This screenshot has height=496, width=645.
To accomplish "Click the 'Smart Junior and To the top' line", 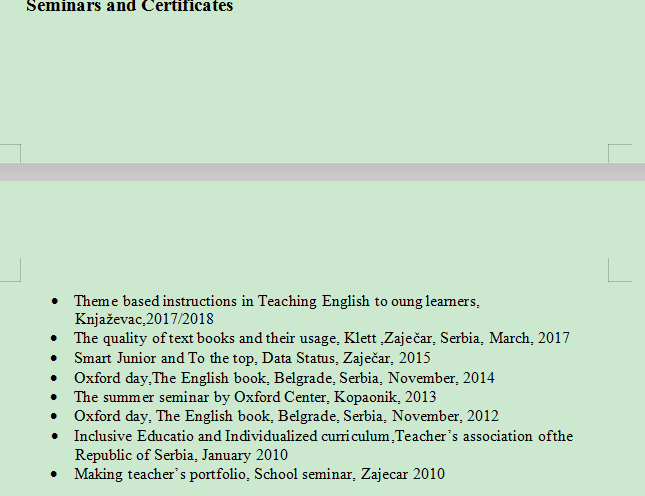I will click(160, 357).
